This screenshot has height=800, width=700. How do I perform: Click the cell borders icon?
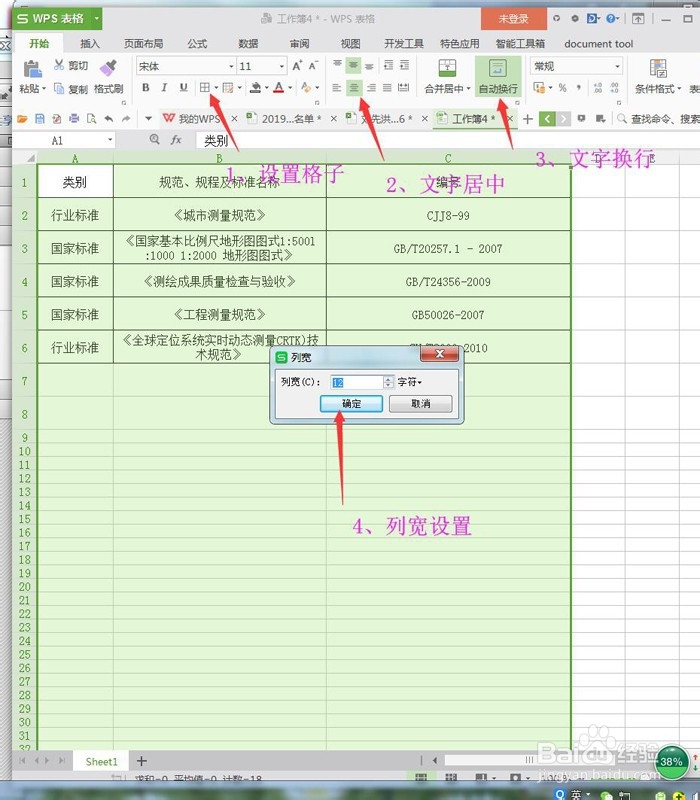tap(205, 88)
